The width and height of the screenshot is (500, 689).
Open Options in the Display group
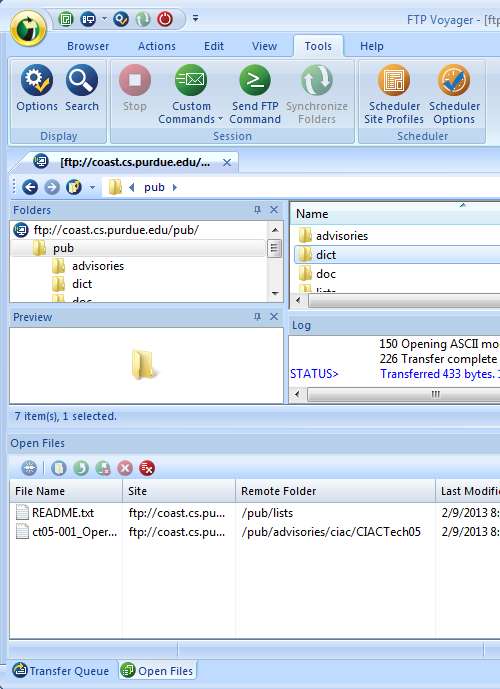[37, 88]
